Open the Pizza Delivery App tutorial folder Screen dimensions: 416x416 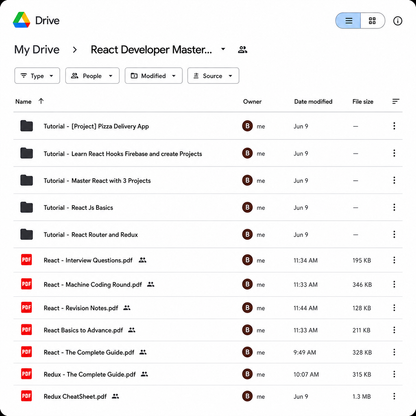point(96,126)
